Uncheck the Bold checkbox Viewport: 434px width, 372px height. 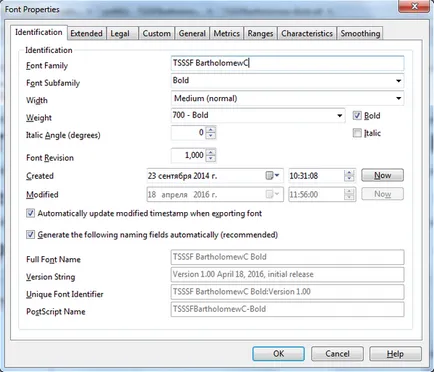click(x=357, y=116)
